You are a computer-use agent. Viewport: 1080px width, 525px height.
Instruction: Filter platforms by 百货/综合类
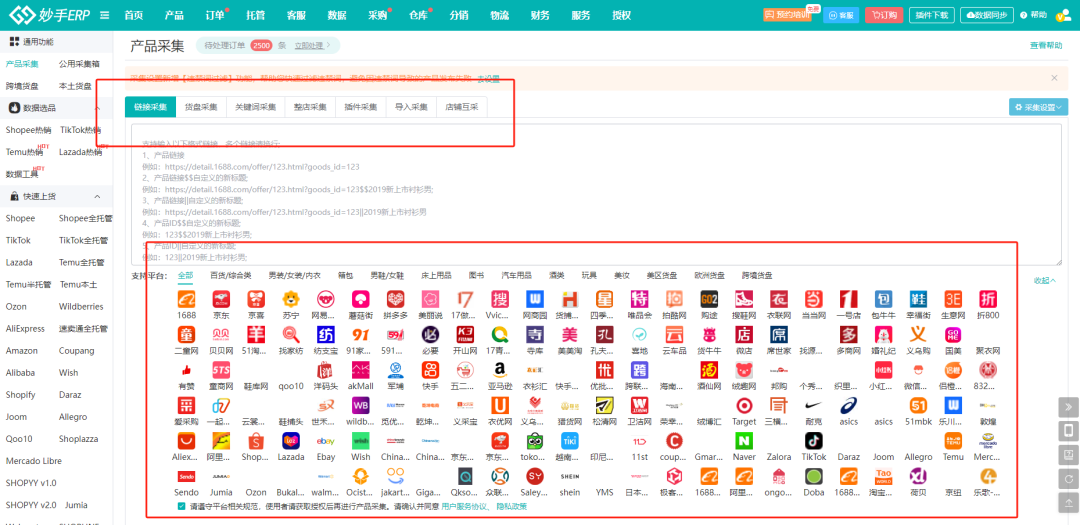pyautogui.click(x=231, y=275)
